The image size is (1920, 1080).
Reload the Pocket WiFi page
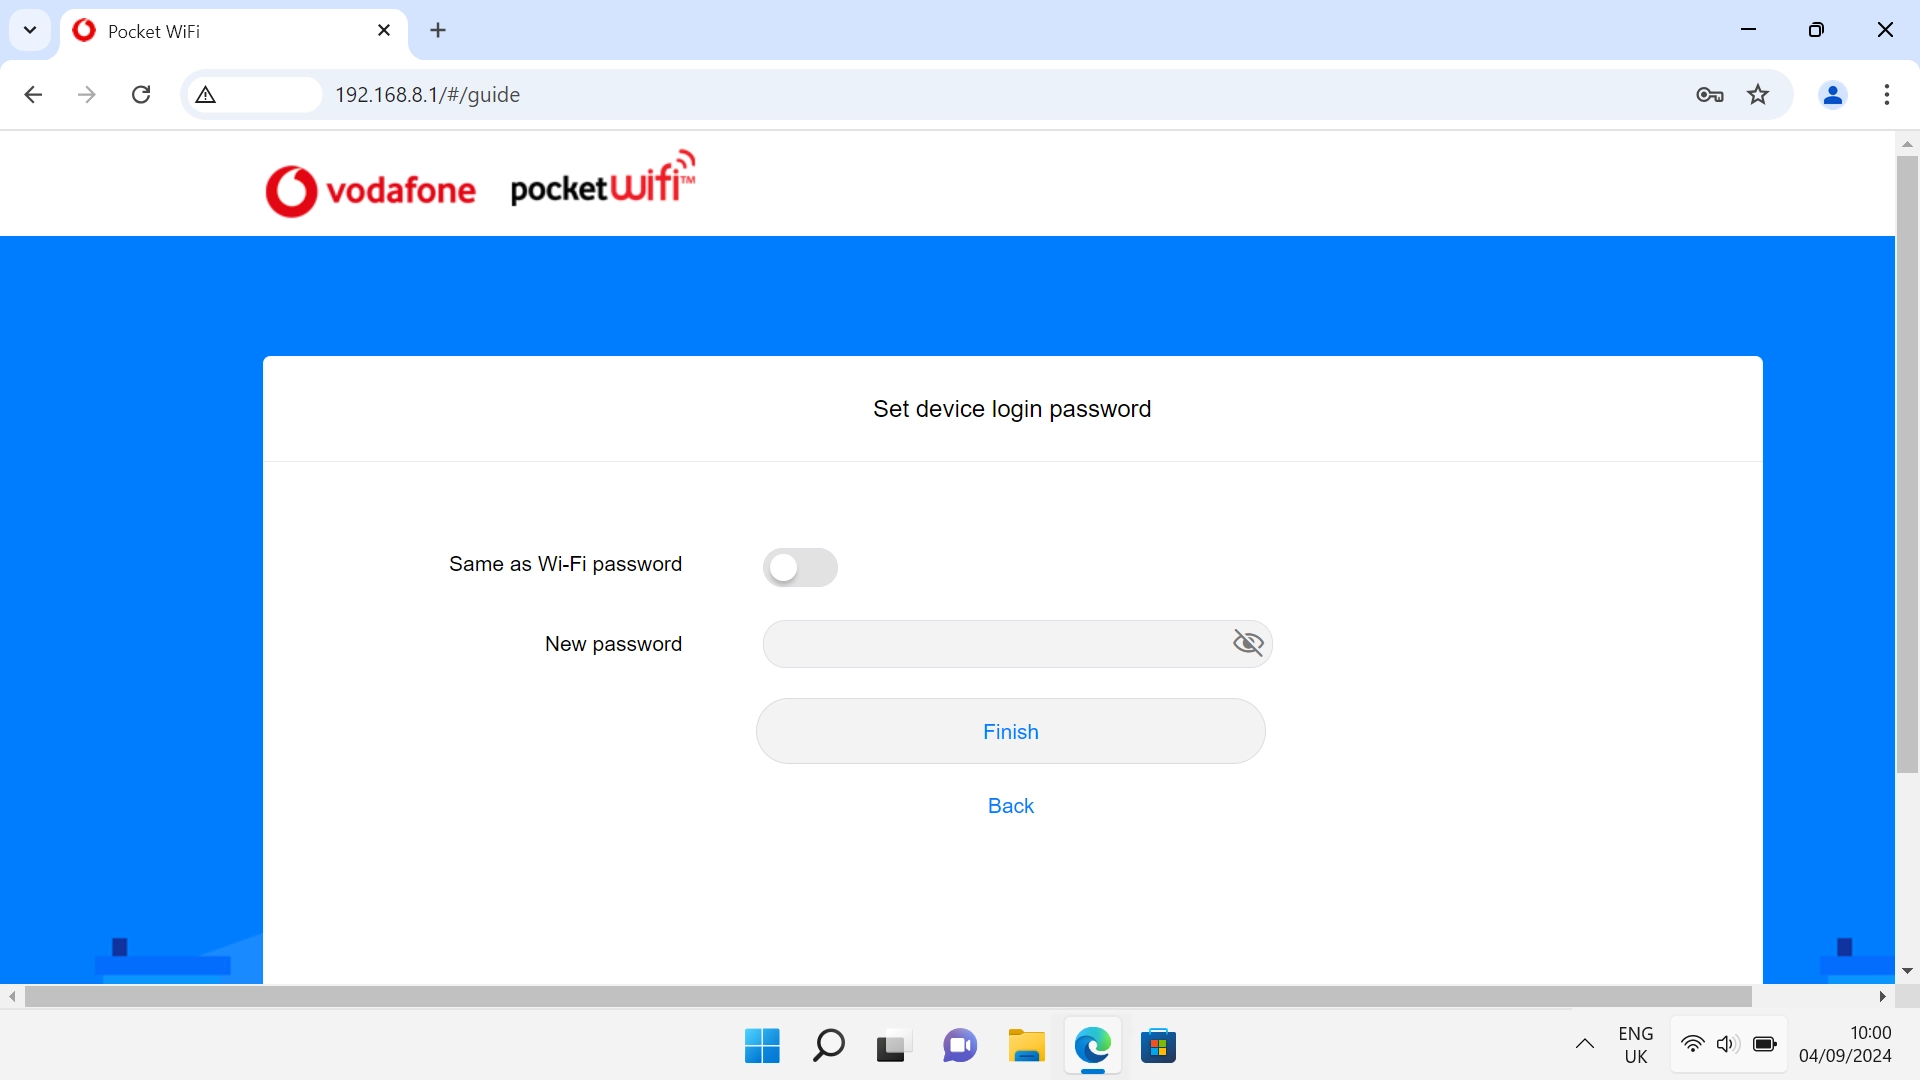(141, 94)
